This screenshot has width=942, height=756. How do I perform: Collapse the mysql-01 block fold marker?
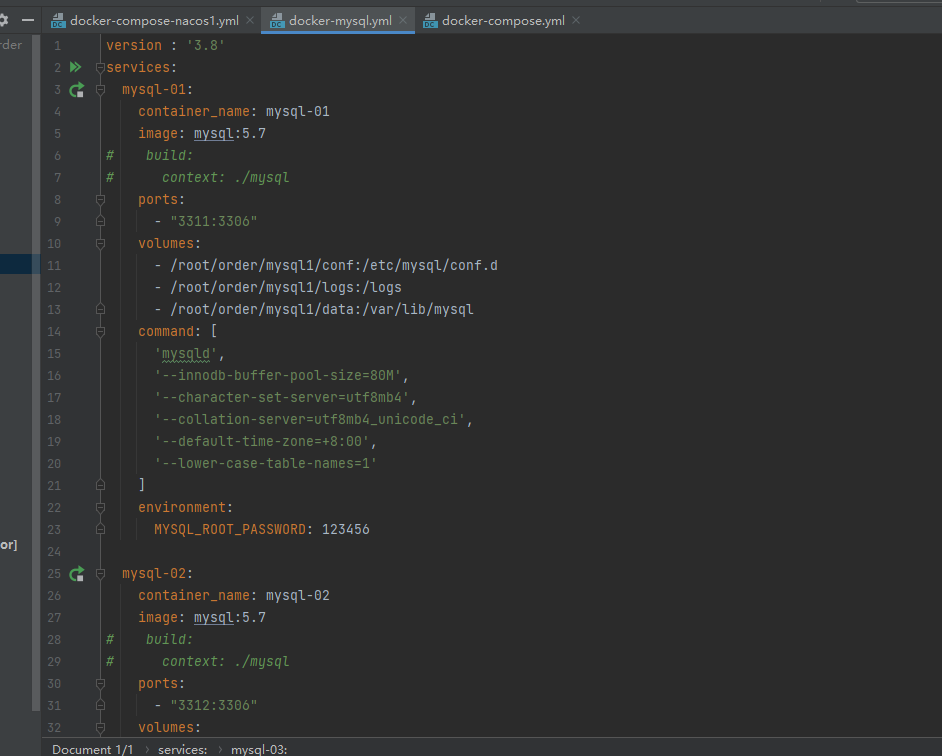click(100, 90)
